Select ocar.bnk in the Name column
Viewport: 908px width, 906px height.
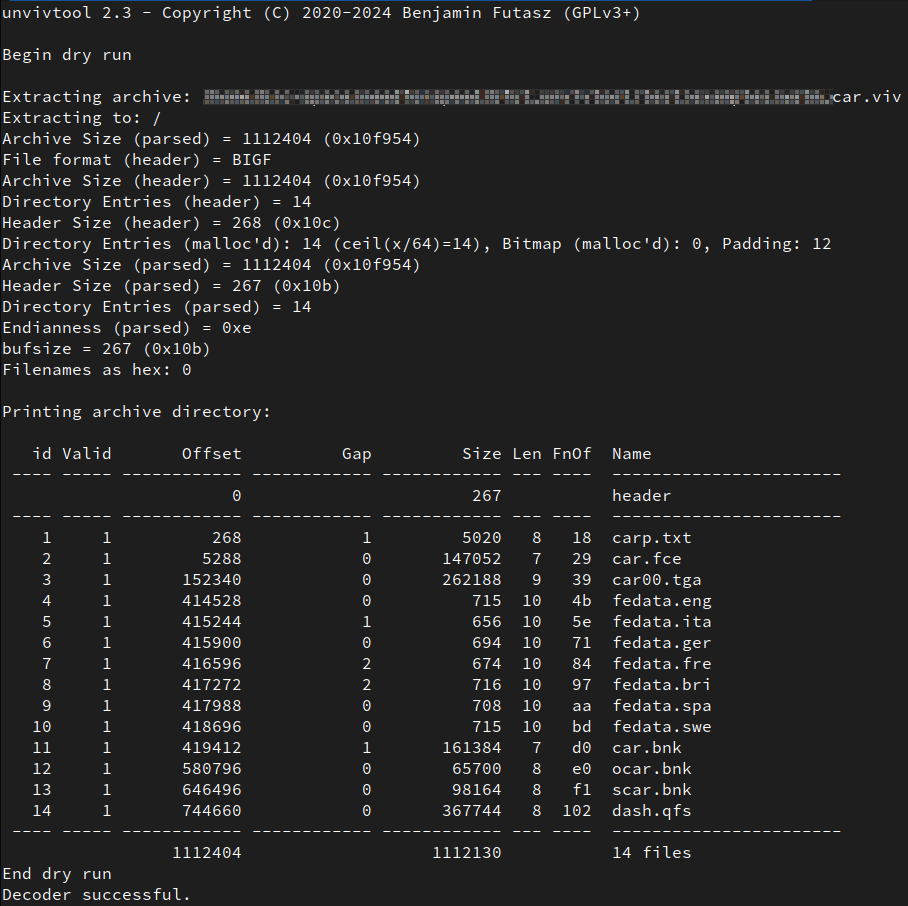click(x=651, y=769)
